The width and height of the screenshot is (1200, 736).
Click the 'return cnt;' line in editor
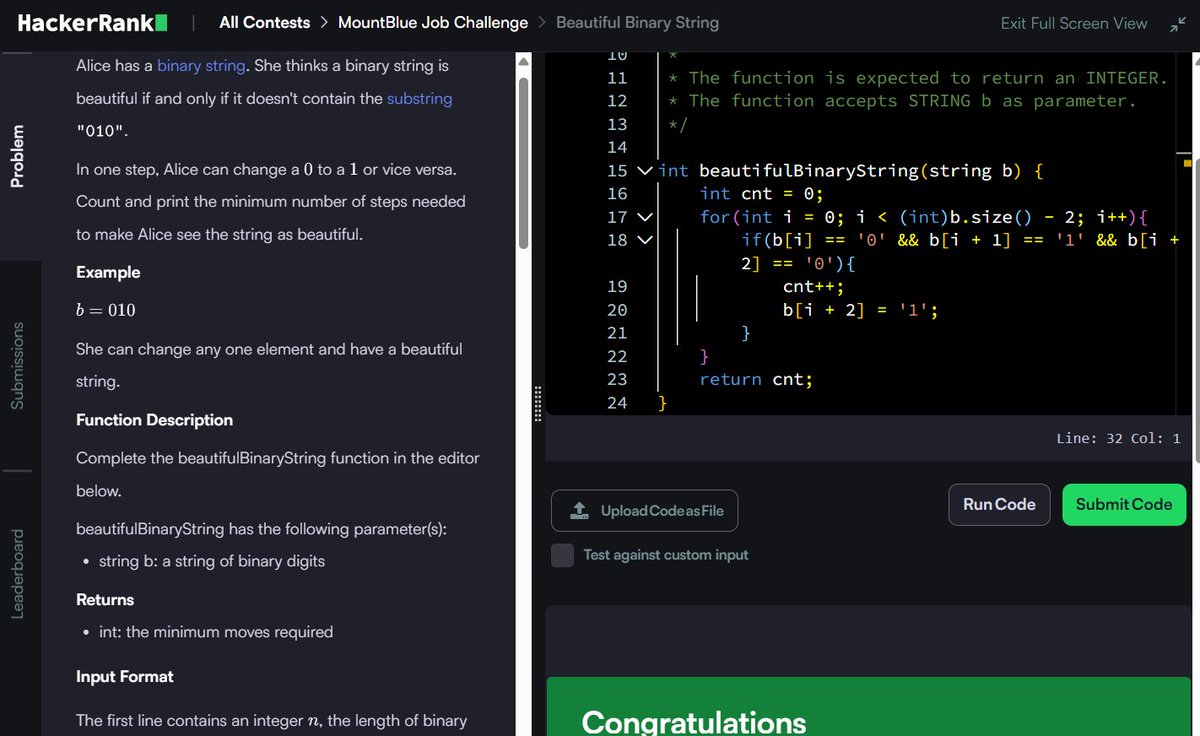click(756, 379)
